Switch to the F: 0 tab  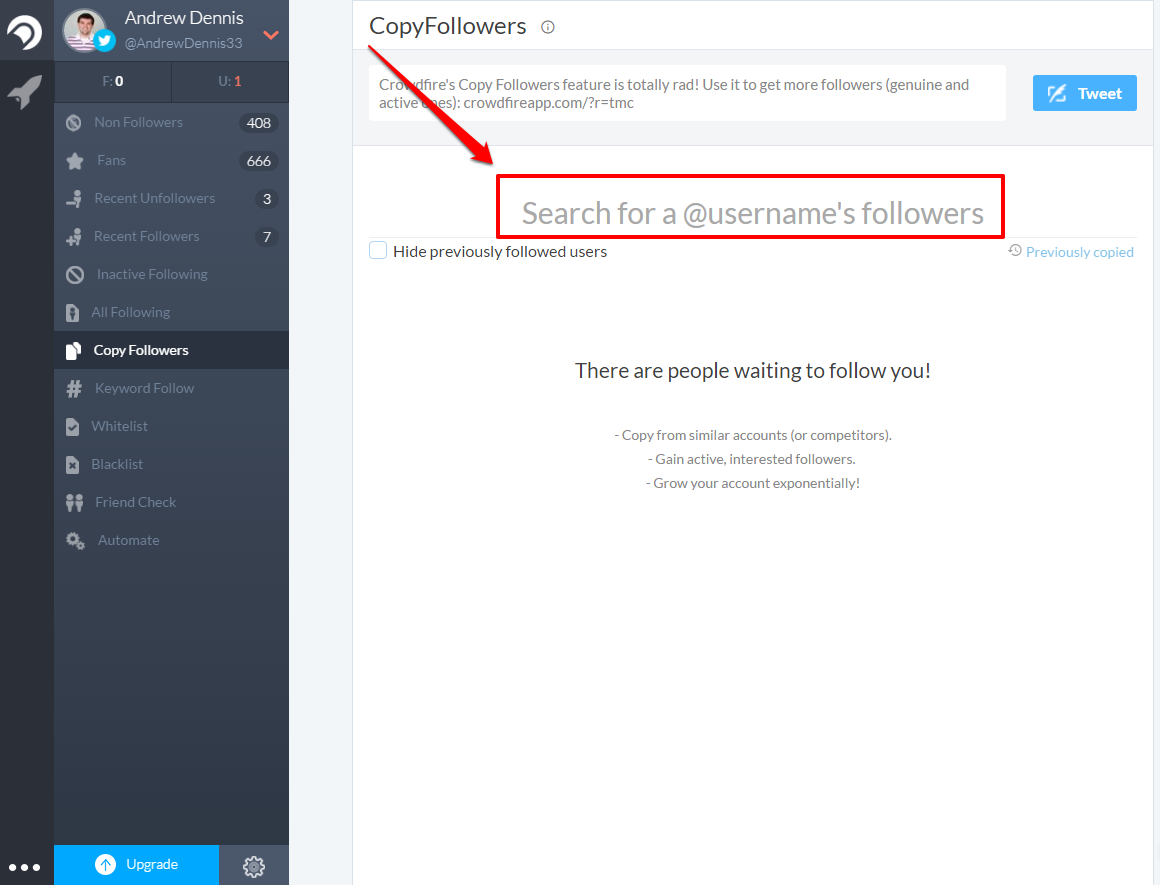113,82
